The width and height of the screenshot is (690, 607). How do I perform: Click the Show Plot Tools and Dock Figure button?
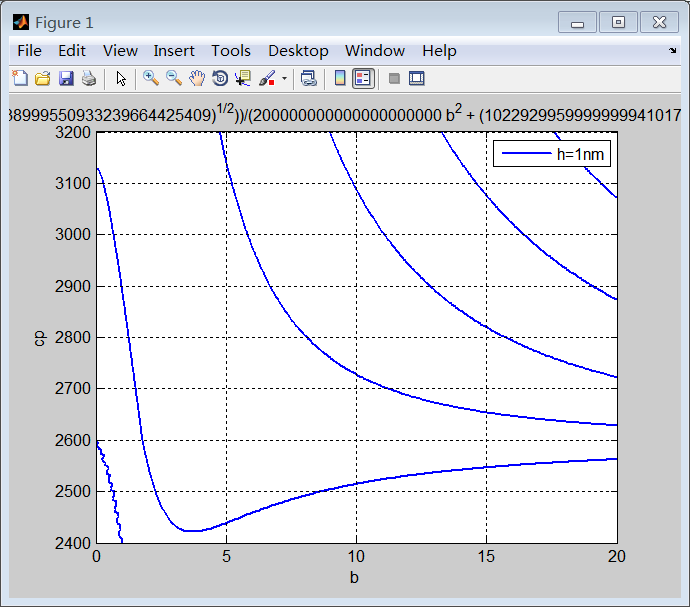(x=417, y=78)
